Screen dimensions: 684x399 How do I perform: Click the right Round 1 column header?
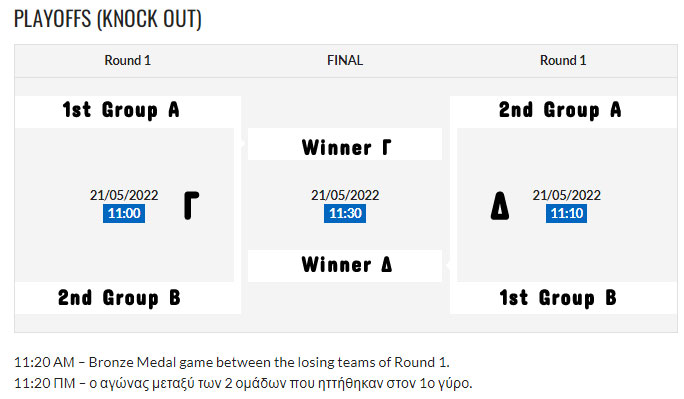click(563, 60)
